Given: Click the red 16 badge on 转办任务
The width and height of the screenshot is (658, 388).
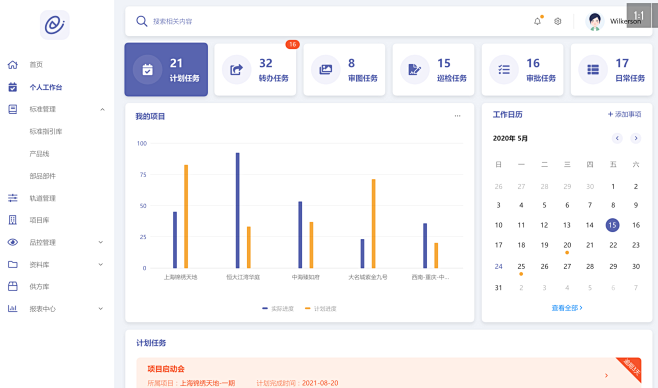Looking at the screenshot, I should tap(292, 44).
